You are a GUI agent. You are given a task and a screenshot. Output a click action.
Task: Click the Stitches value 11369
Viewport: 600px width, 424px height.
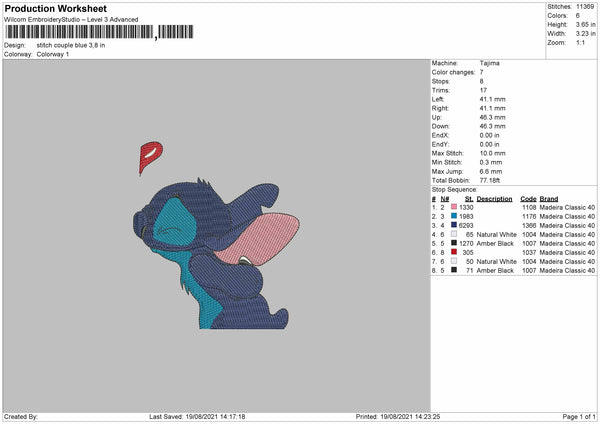click(x=585, y=7)
